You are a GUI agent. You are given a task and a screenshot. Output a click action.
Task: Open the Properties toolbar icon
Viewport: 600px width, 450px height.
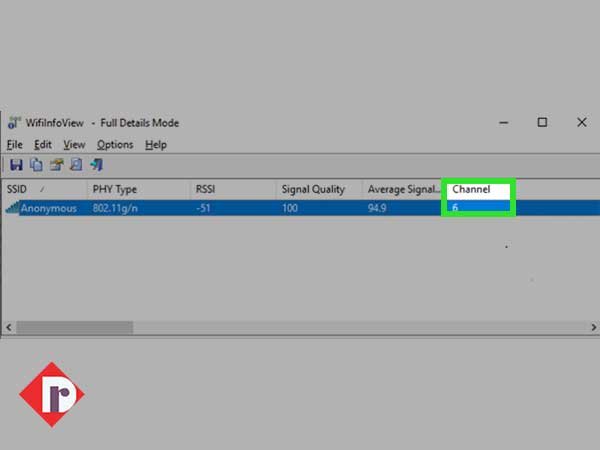(57, 165)
